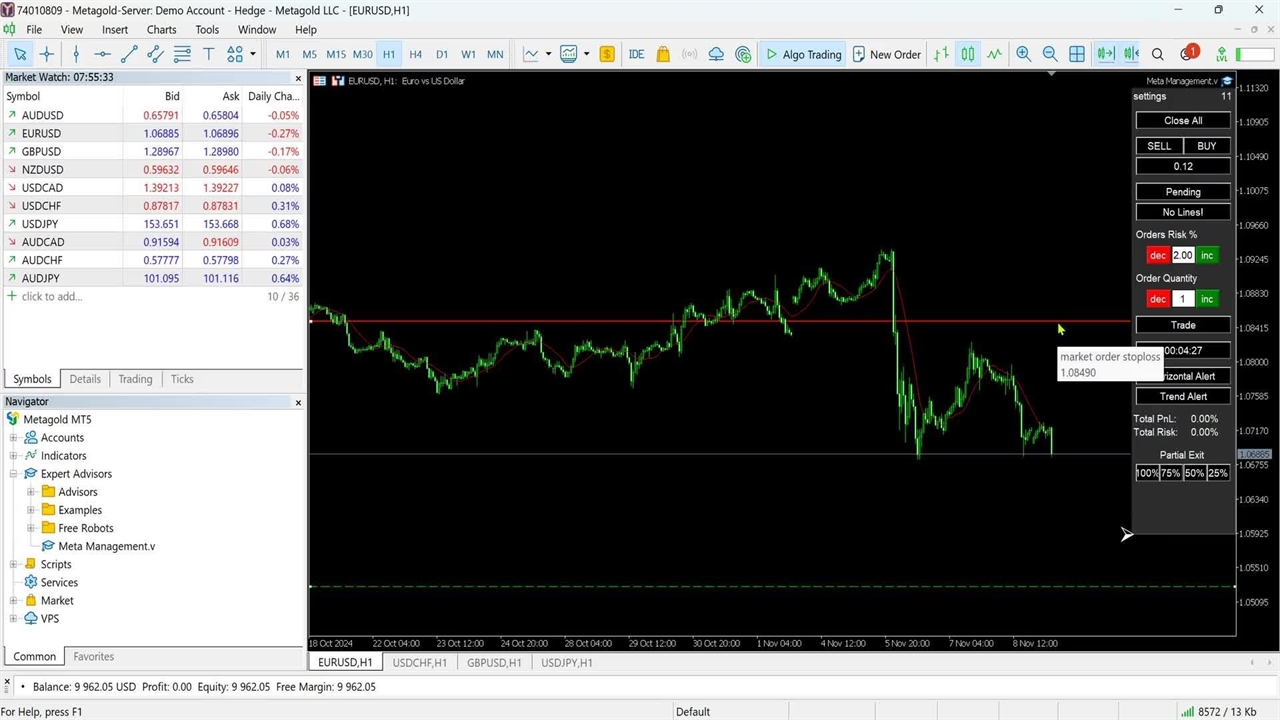The width and height of the screenshot is (1280, 720).
Task: Open the Charts menu
Action: click(161, 30)
